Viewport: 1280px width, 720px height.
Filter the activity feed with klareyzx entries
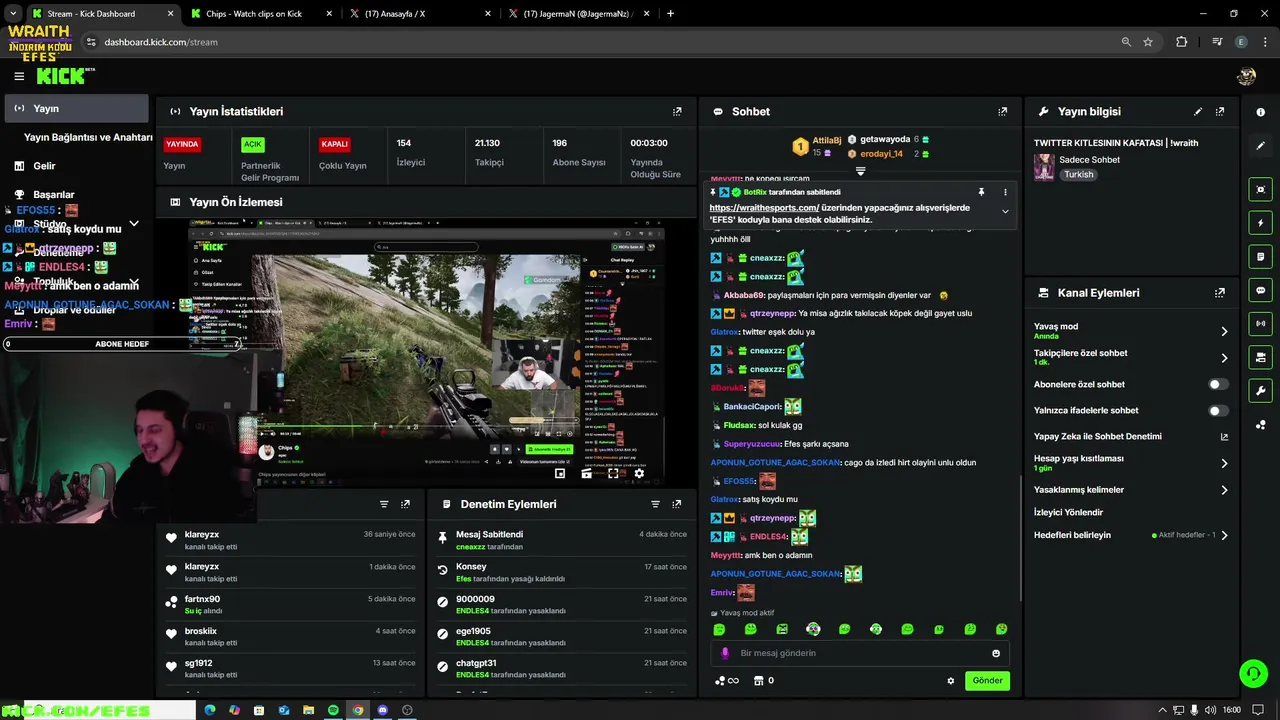coord(384,504)
